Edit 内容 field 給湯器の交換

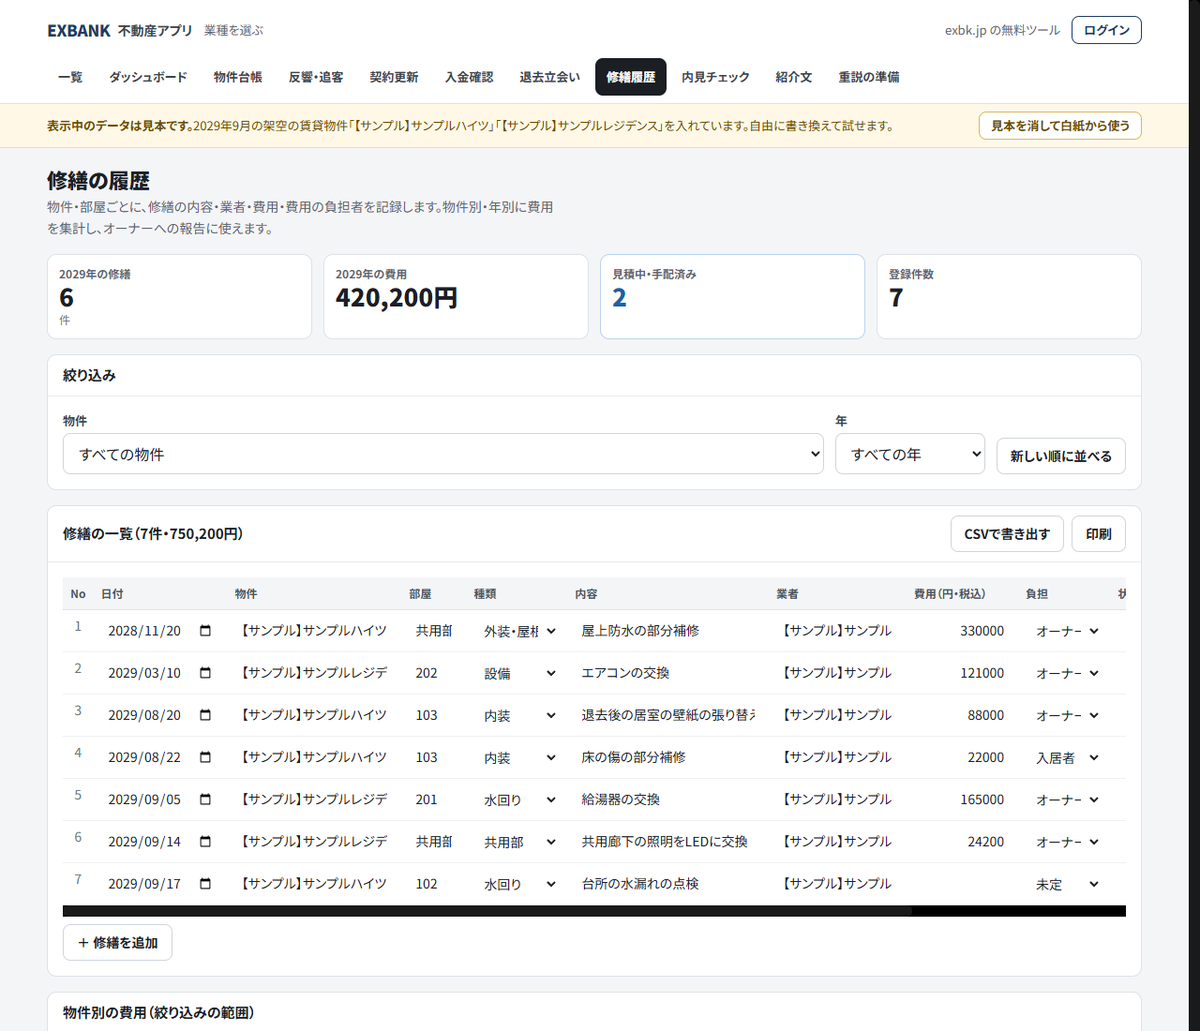[x=667, y=799]
